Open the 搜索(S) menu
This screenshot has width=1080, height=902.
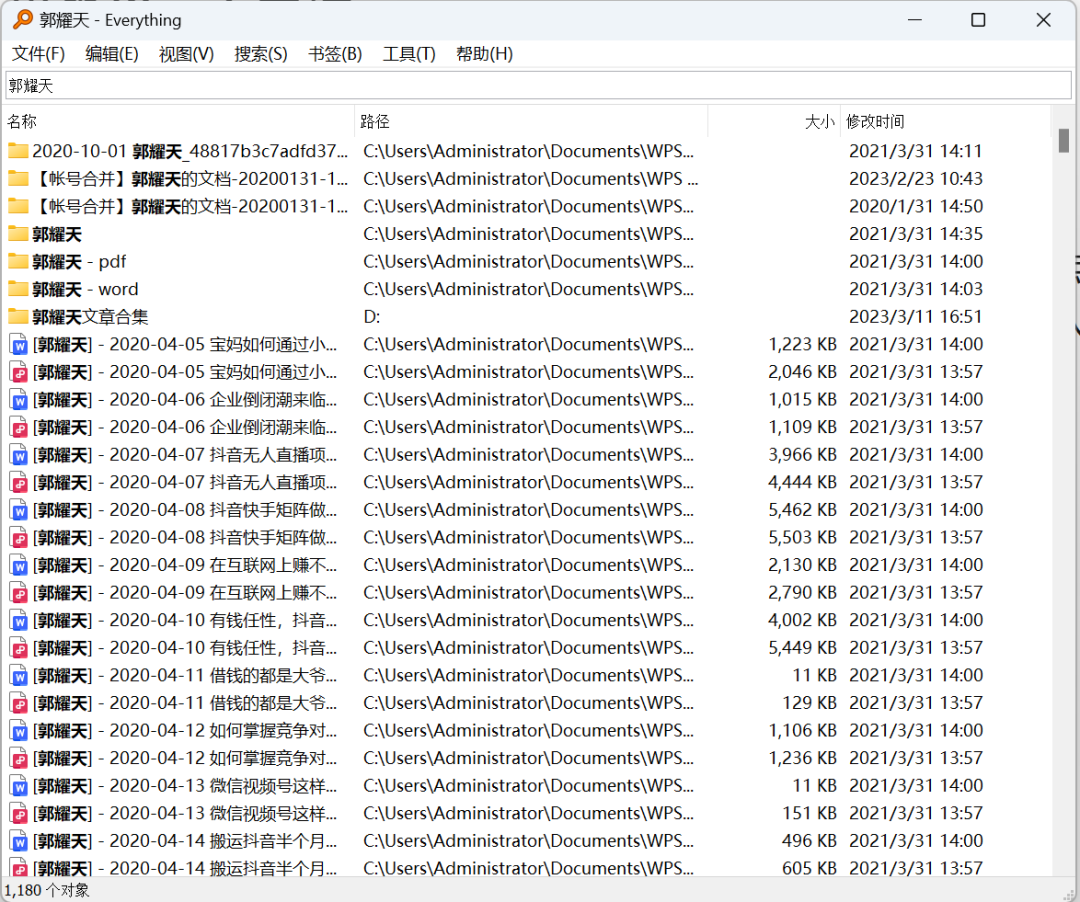point(260,54)
